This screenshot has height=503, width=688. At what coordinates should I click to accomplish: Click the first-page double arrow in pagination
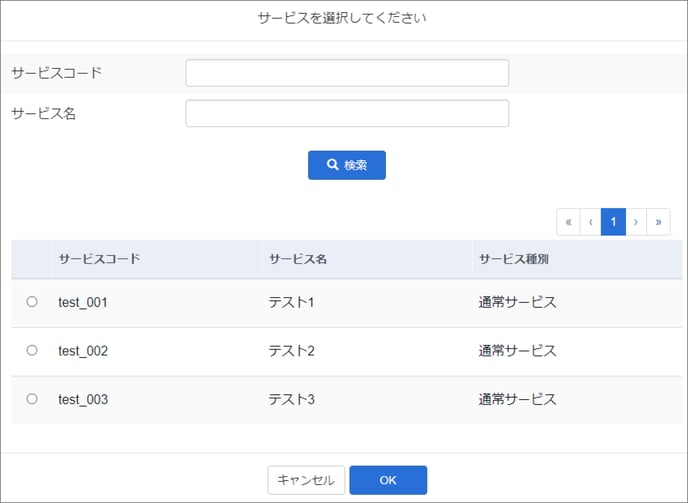(x=568, y=222)
